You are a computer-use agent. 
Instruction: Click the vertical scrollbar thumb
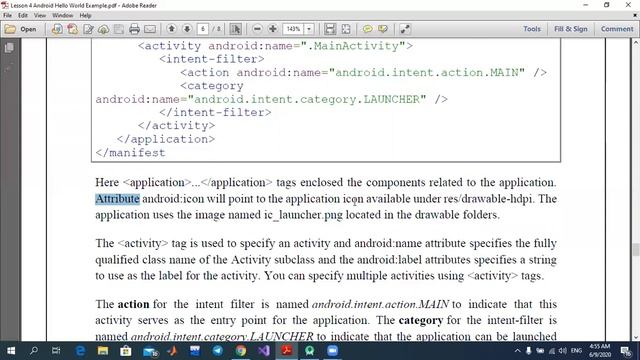point(636,249)
